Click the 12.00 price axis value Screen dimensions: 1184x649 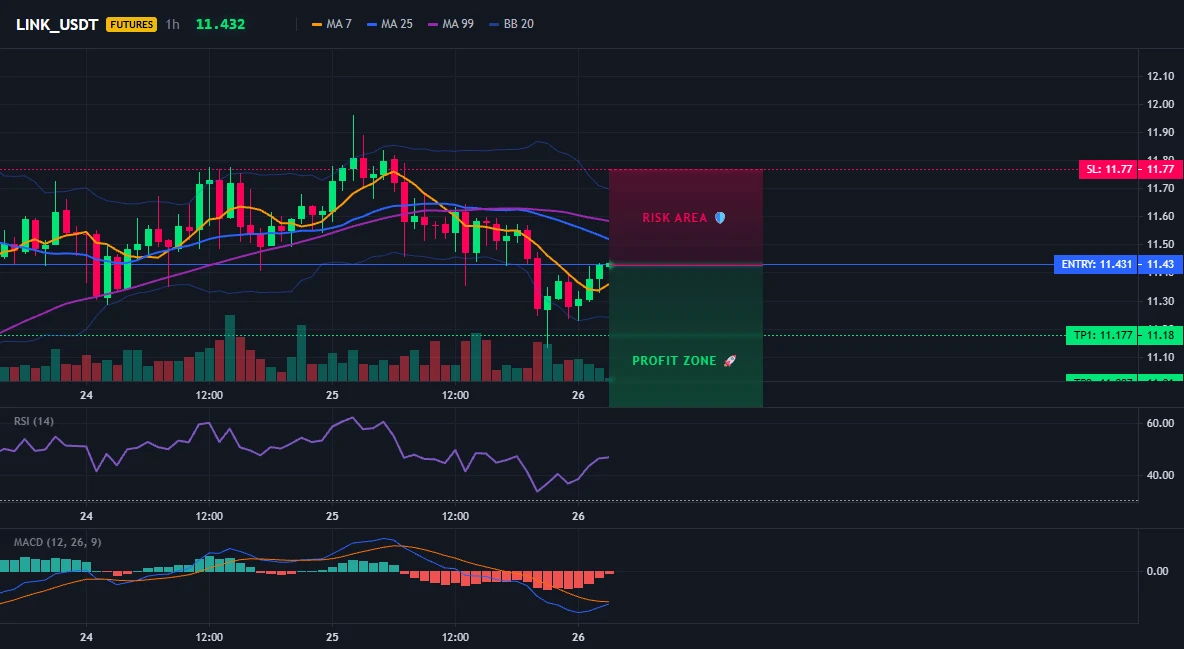(x=1161, y=104)
